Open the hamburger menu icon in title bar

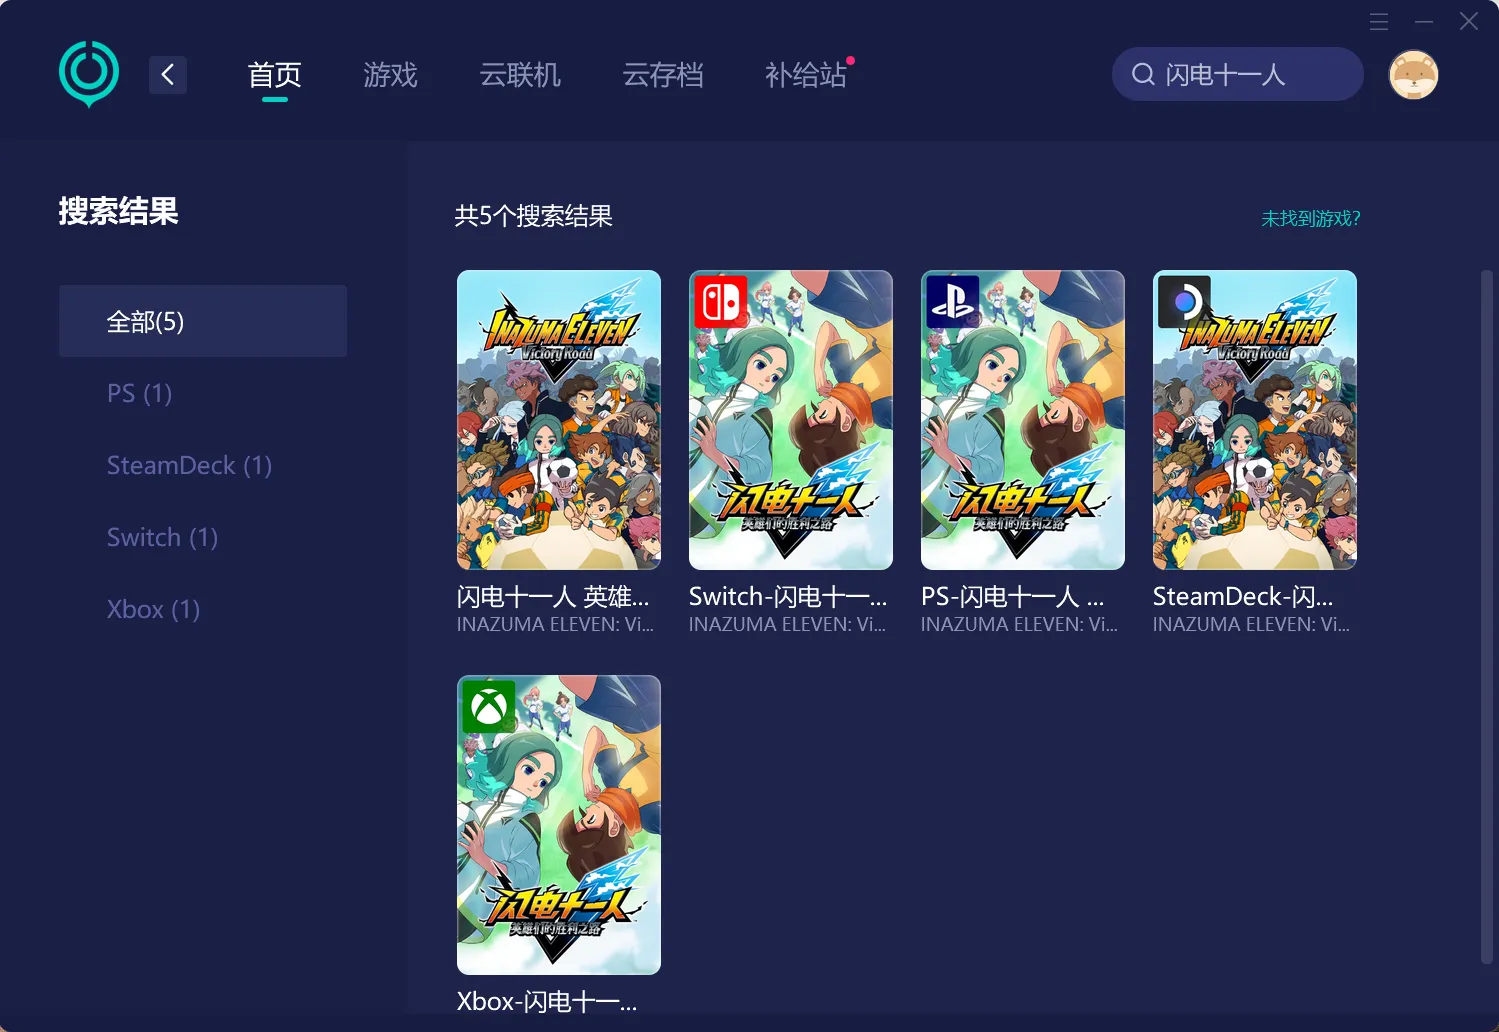[1379, 21]
